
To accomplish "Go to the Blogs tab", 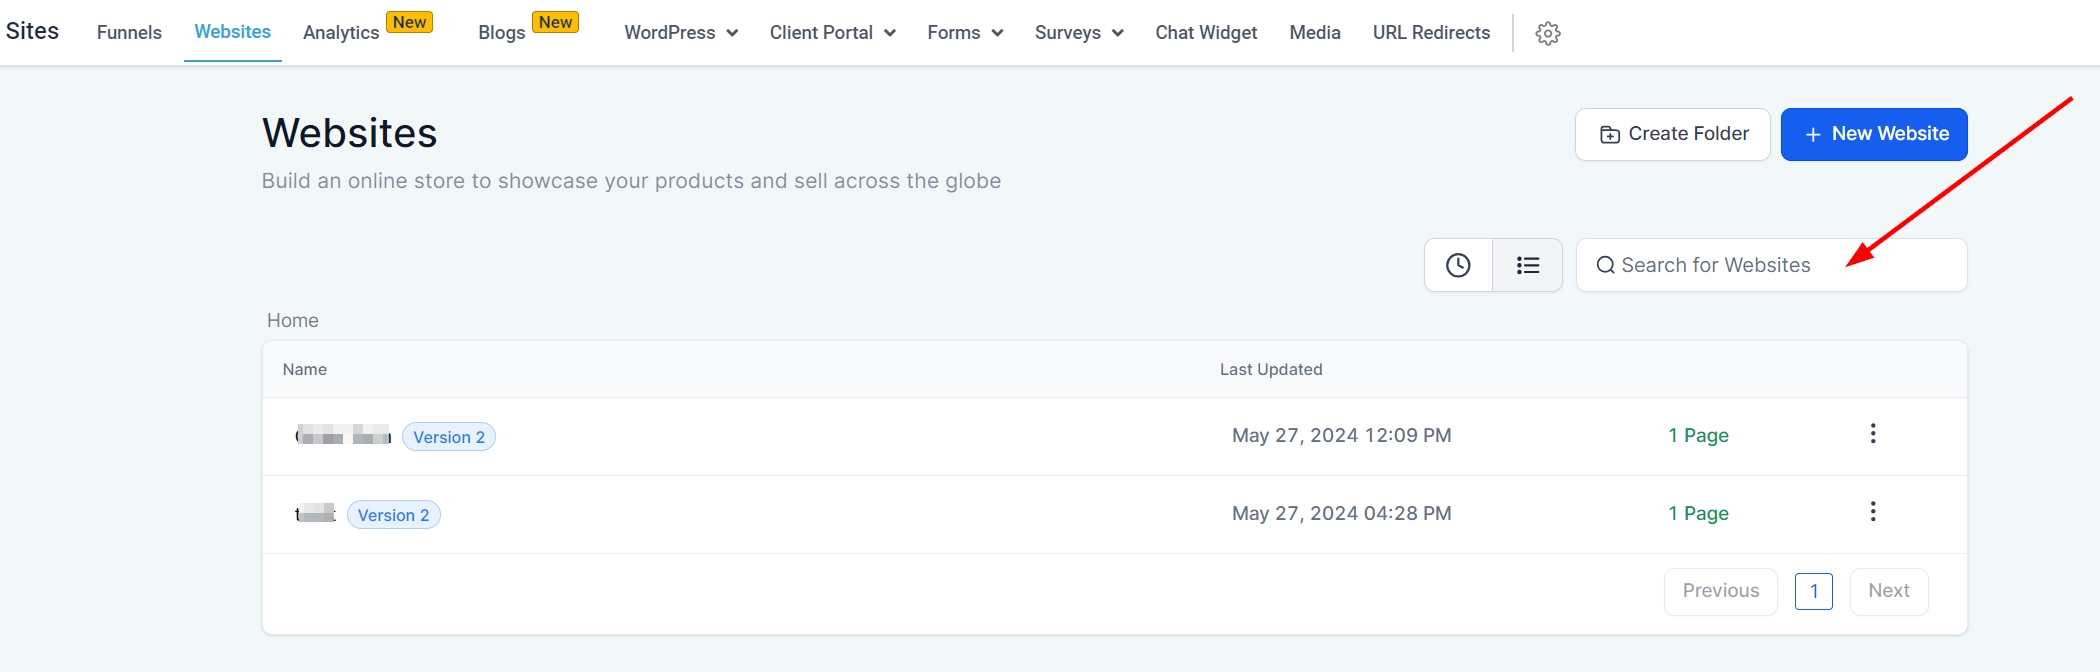I will click(x=502, y=33).
